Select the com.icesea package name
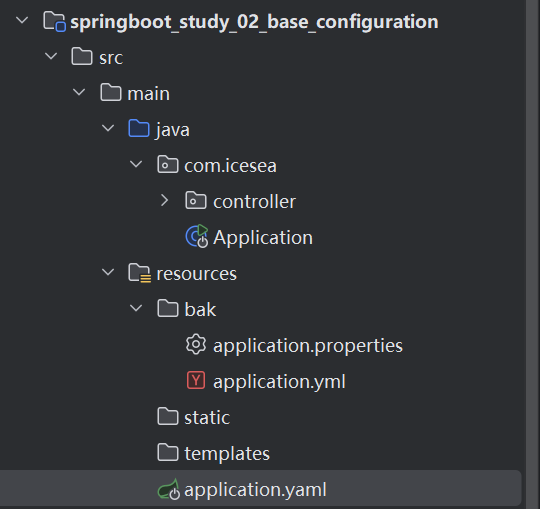Screen dimensions: 540x509 pyautogui.click(x=230, y=166)
